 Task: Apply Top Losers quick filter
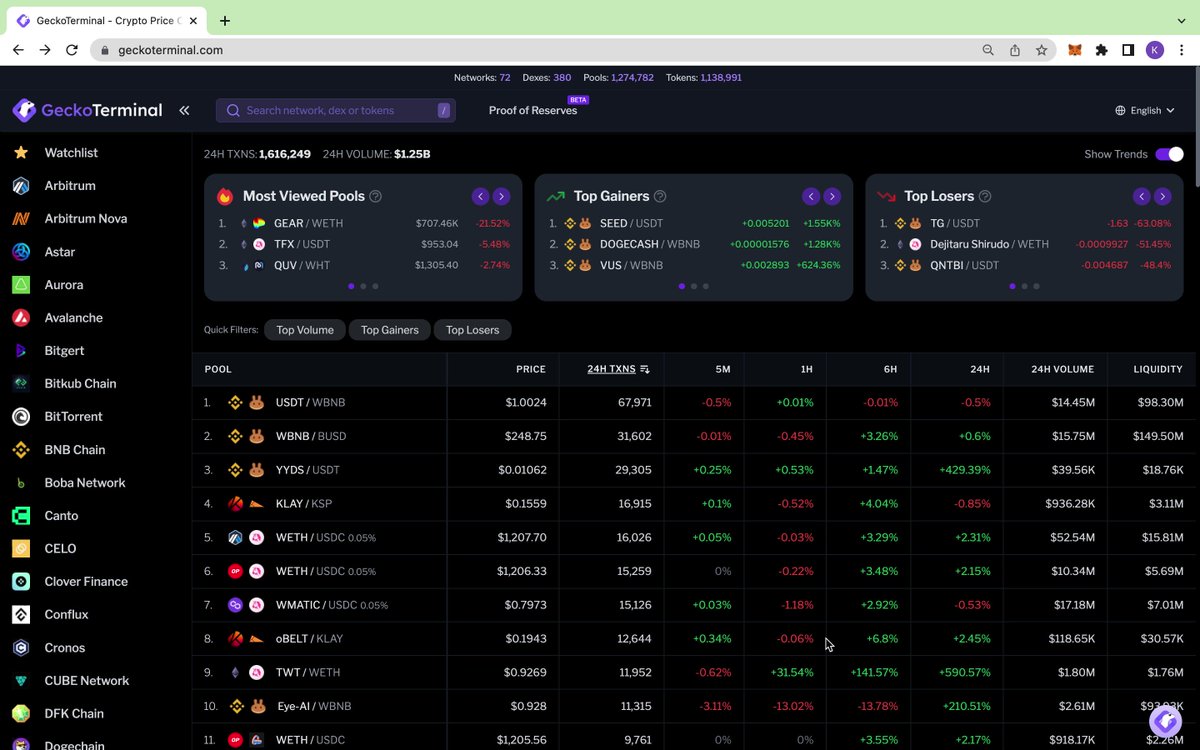472,330
